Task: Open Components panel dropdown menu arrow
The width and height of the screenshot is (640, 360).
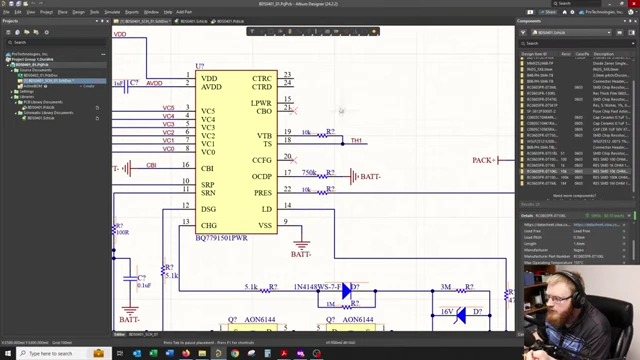Action: click(x=624, y=21)
